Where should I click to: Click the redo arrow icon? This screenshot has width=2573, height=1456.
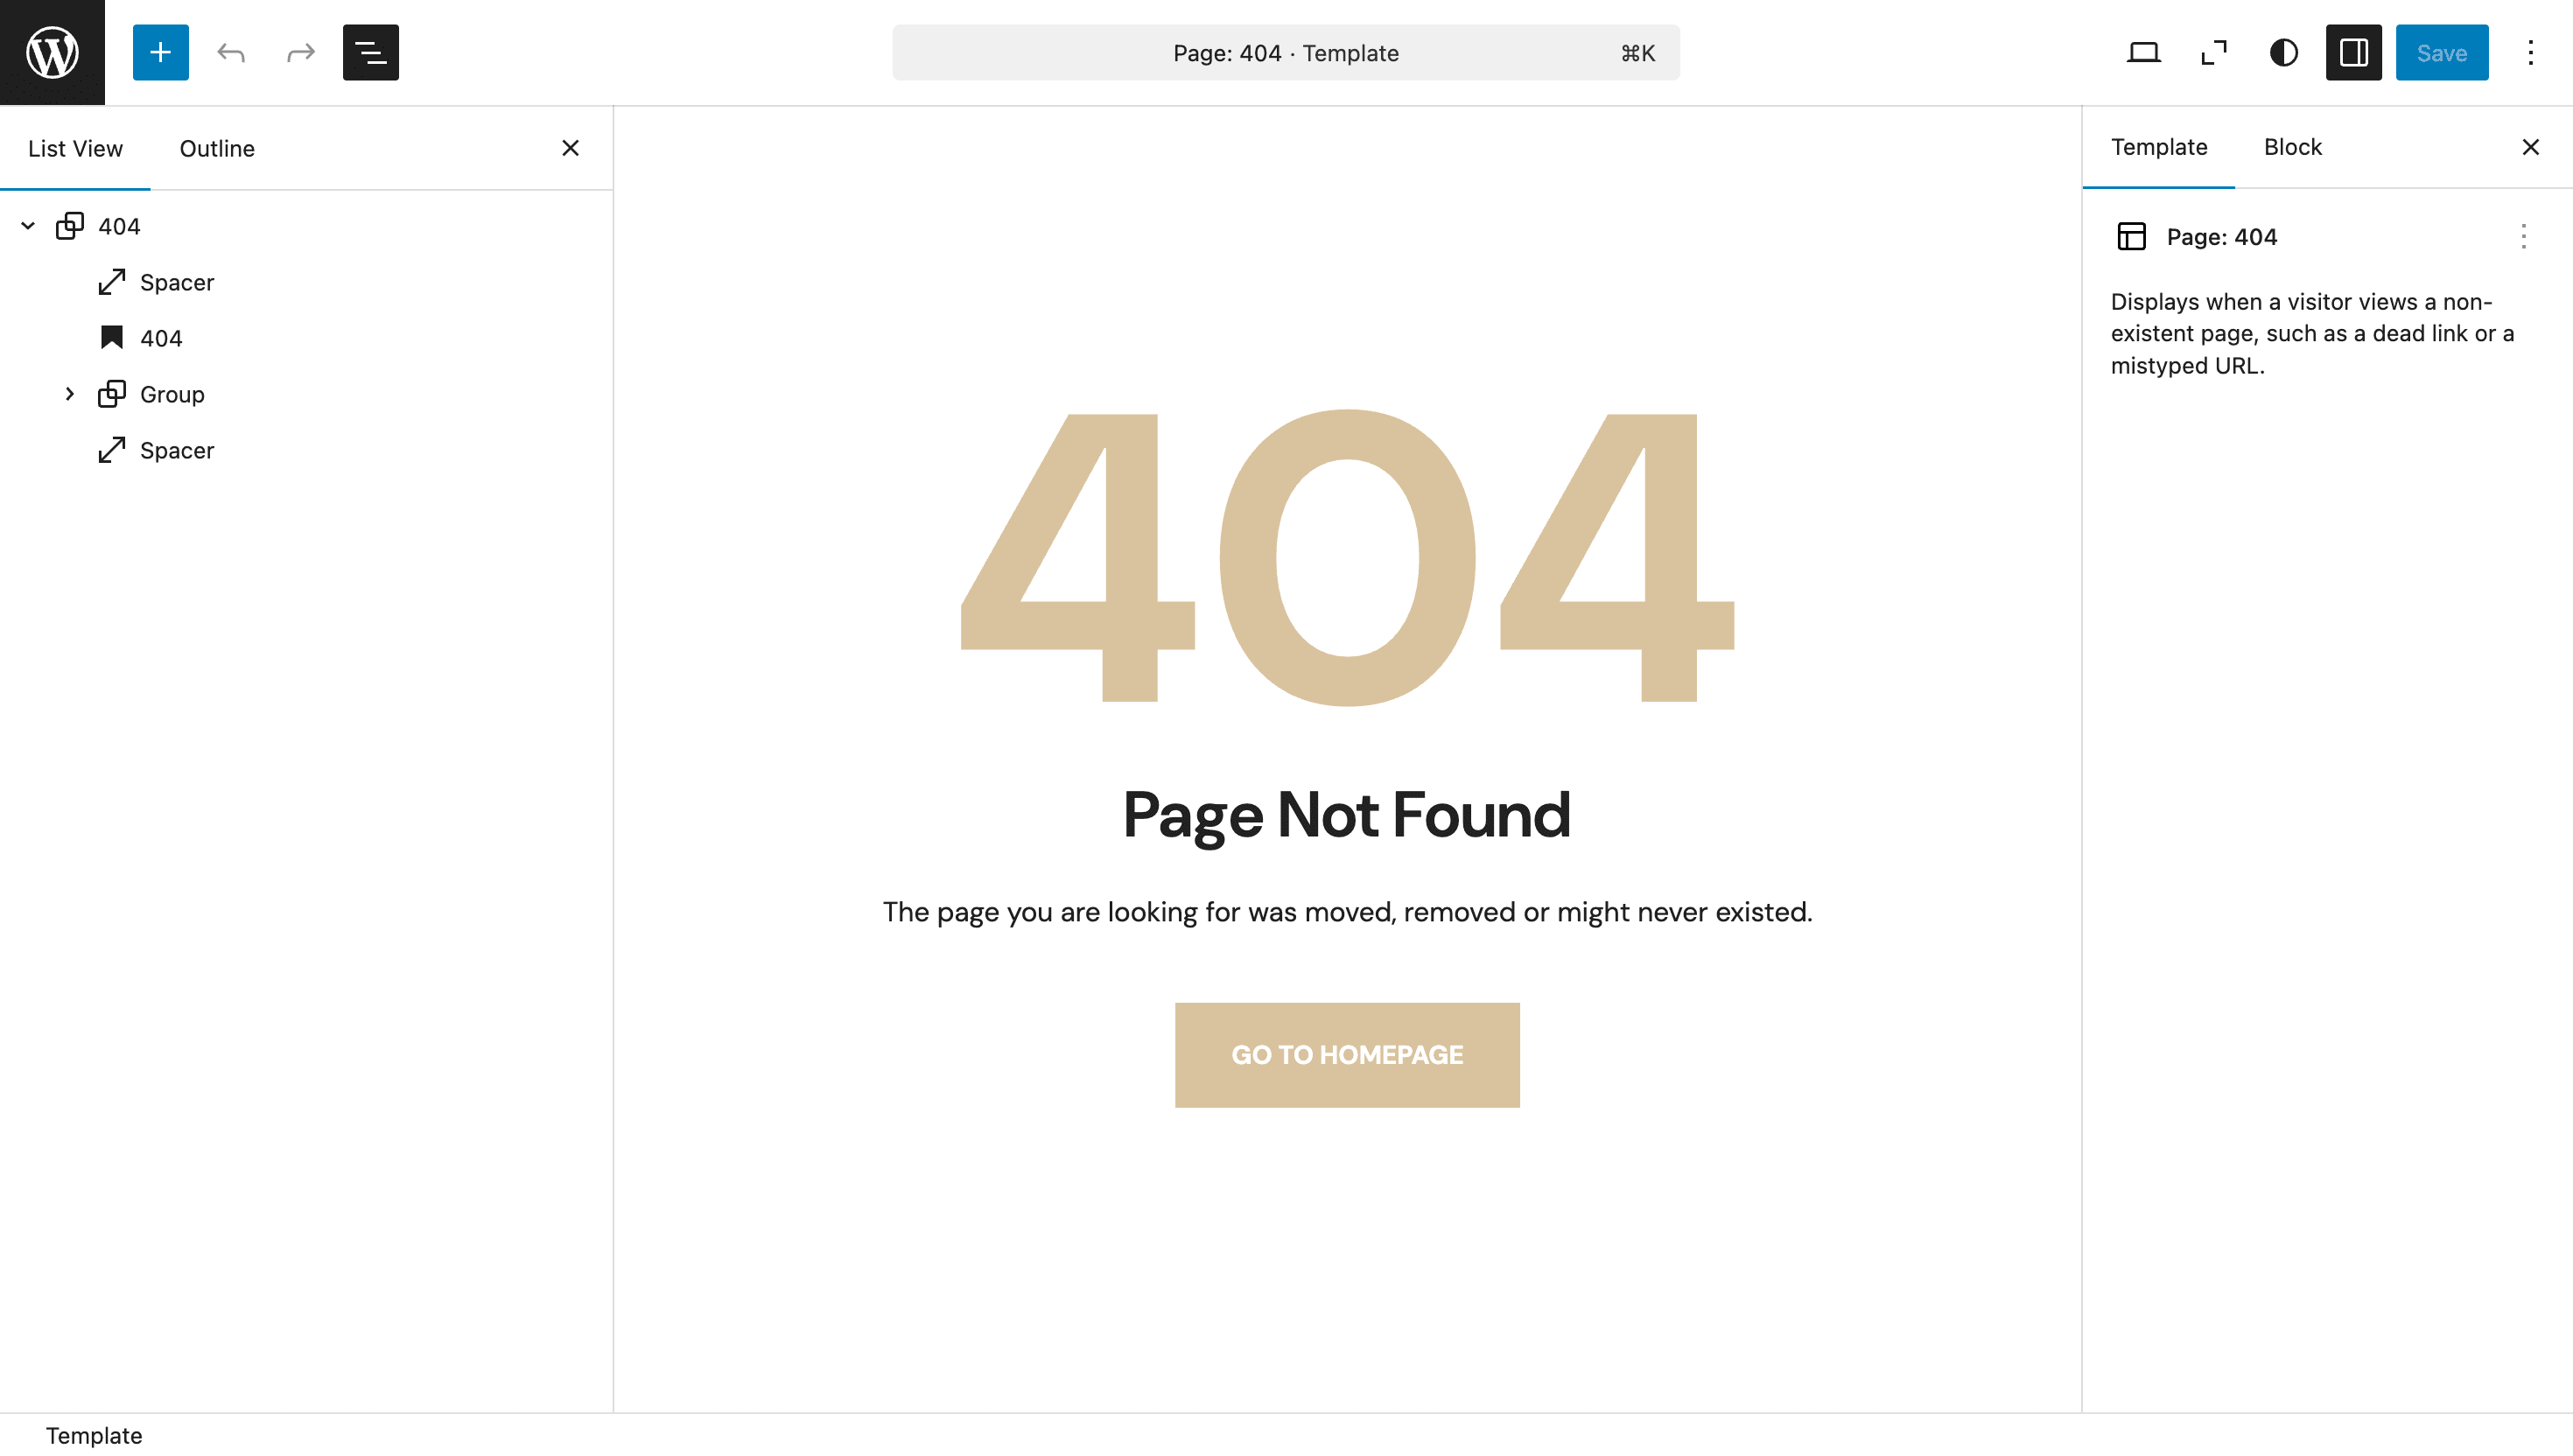pos(300,52)
